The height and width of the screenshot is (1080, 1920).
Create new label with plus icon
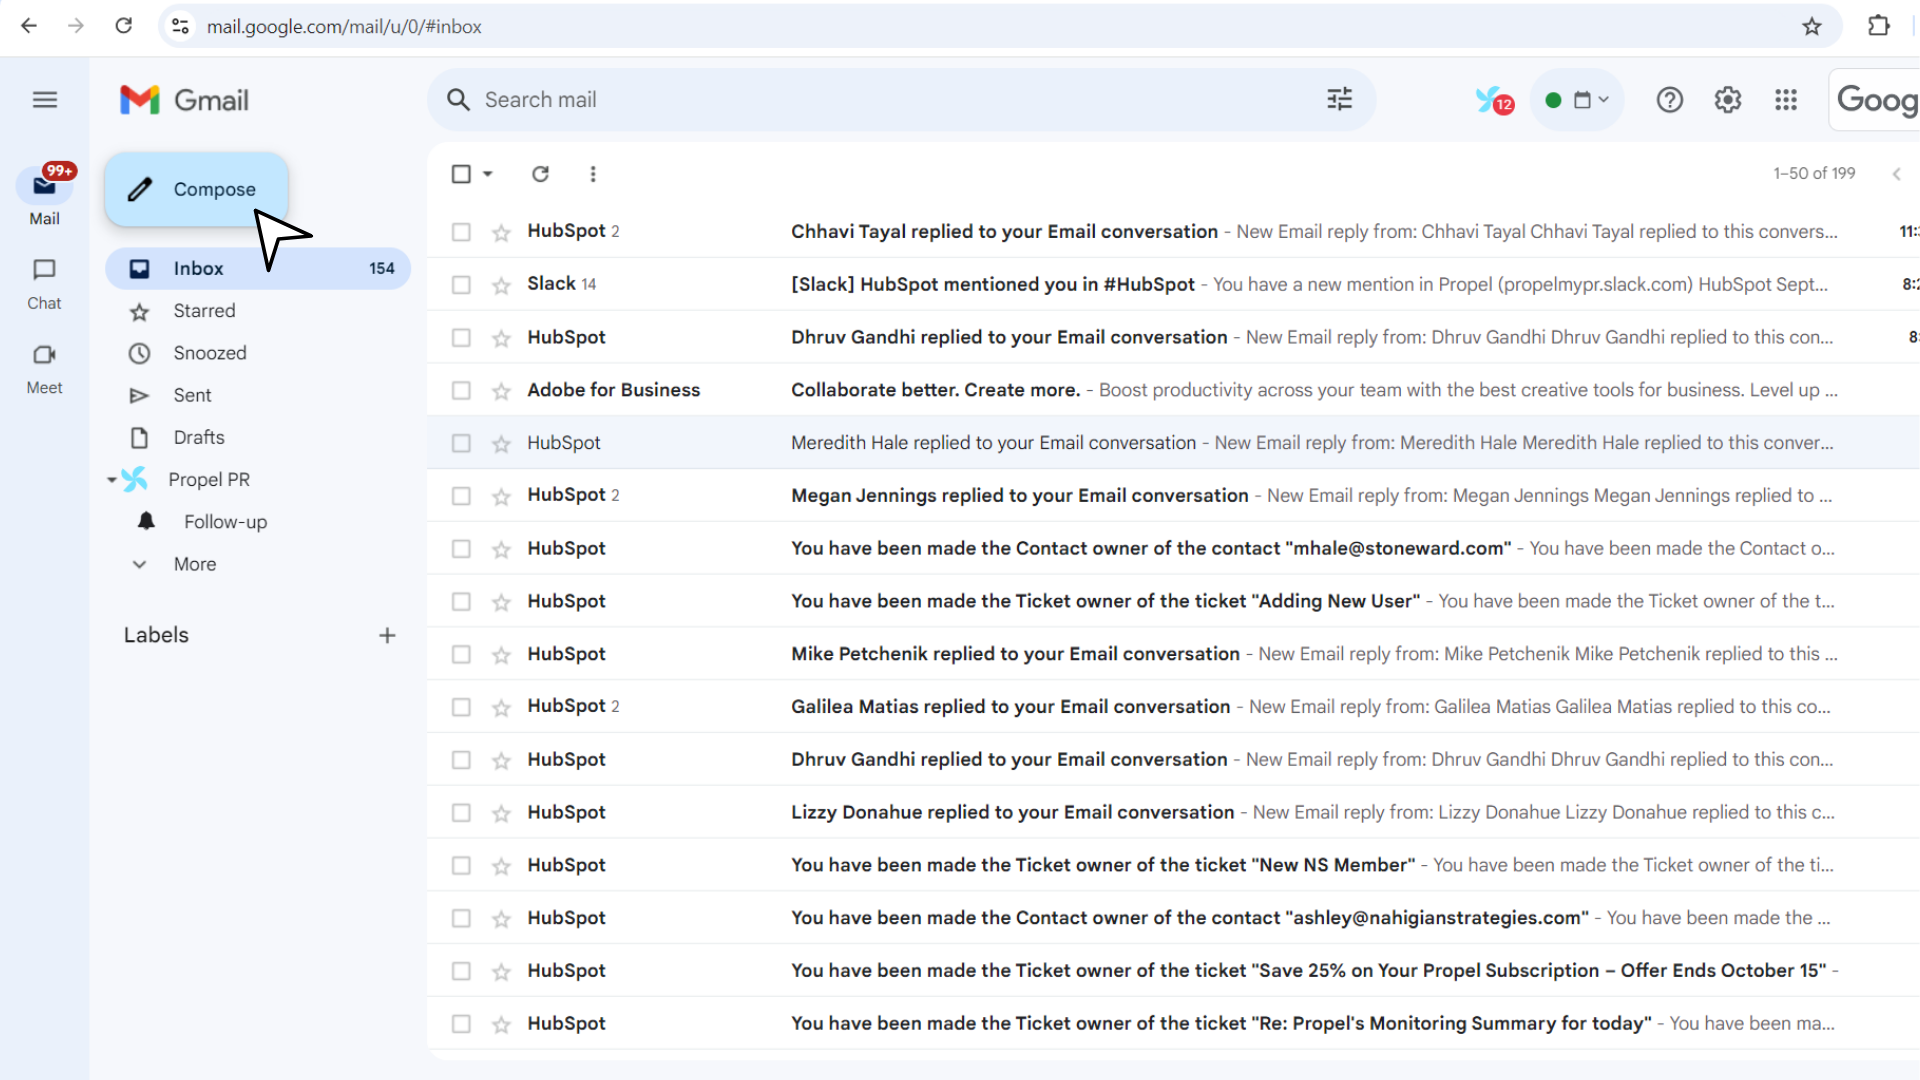pyautogui.click(x=387, y=635)
